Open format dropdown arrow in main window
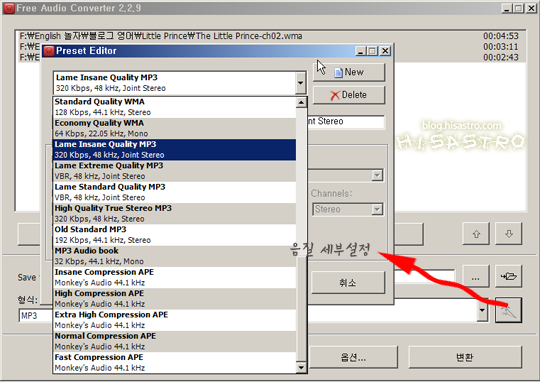 point(482,310)
